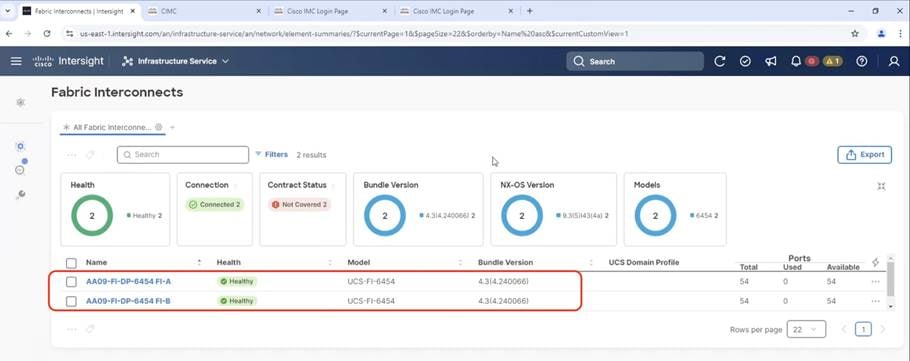Viewport: 910px width, 361px height.
Task: Click the green Health donut chart
Action: coord(92,215)
